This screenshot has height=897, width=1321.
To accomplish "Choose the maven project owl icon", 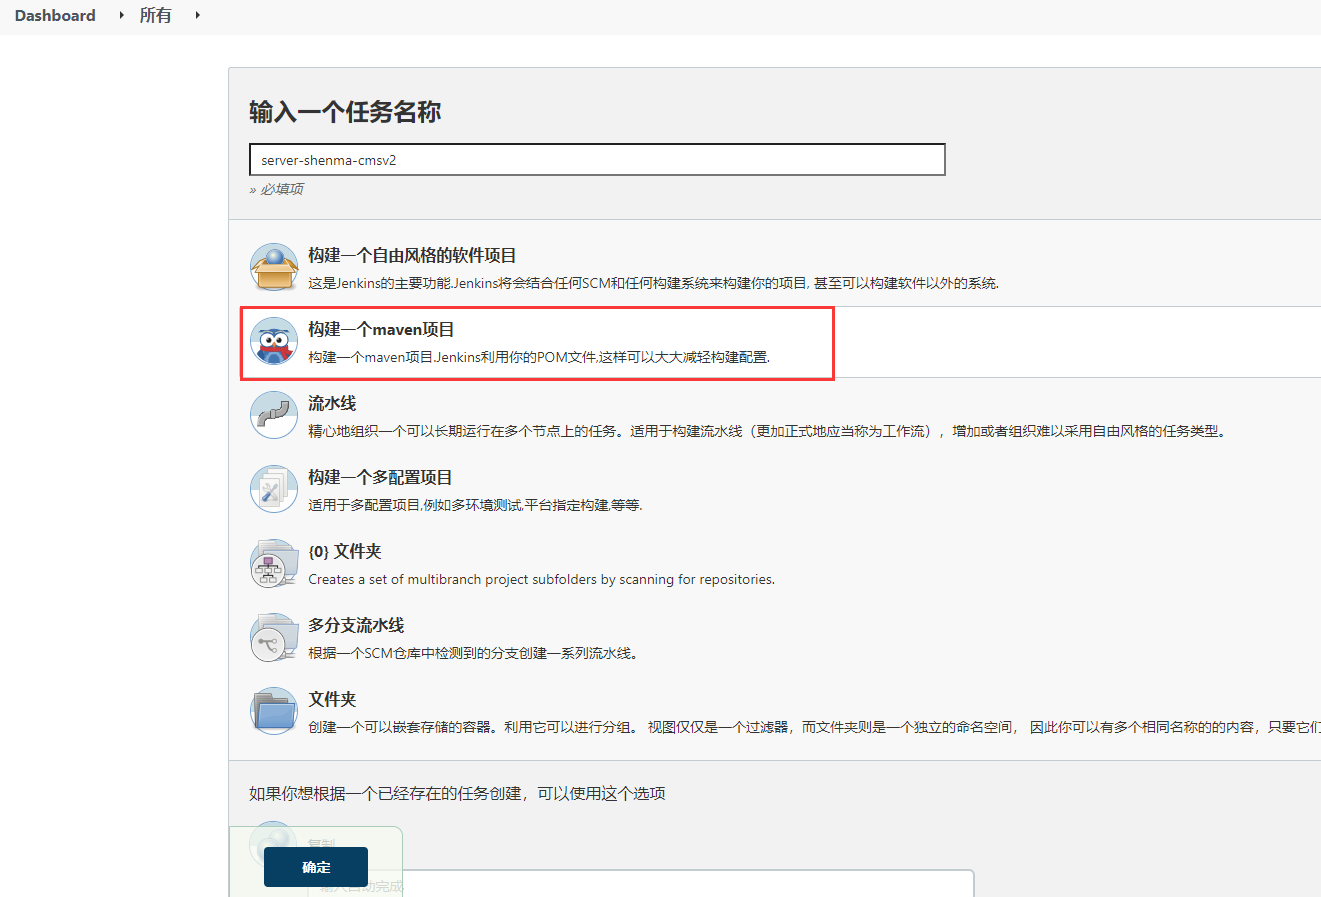I will coord(274,341).
